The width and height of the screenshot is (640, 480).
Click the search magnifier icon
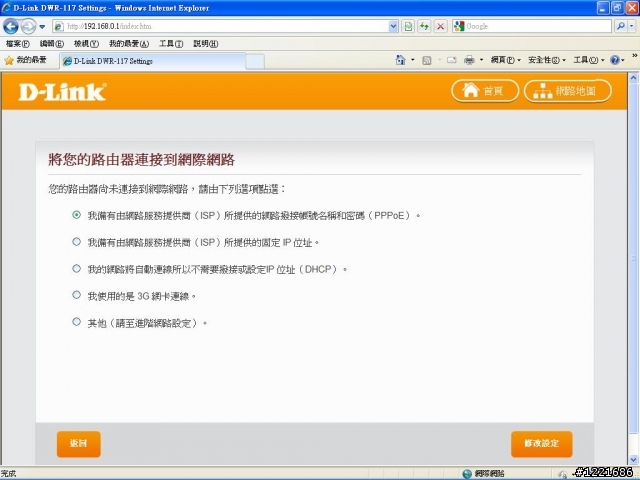point(621,27)
